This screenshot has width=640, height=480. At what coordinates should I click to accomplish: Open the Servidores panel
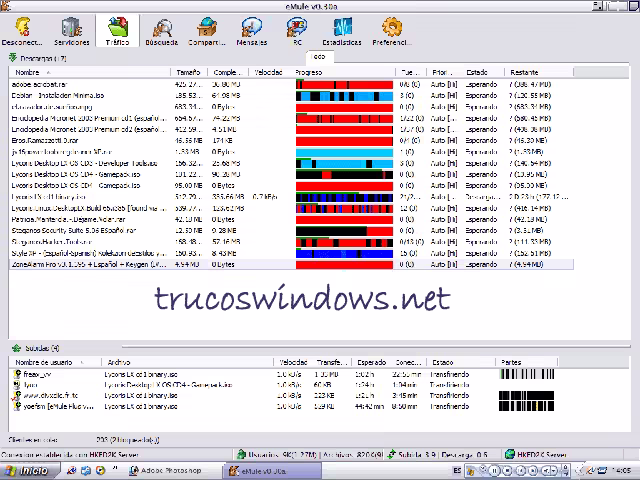(72, 31)
